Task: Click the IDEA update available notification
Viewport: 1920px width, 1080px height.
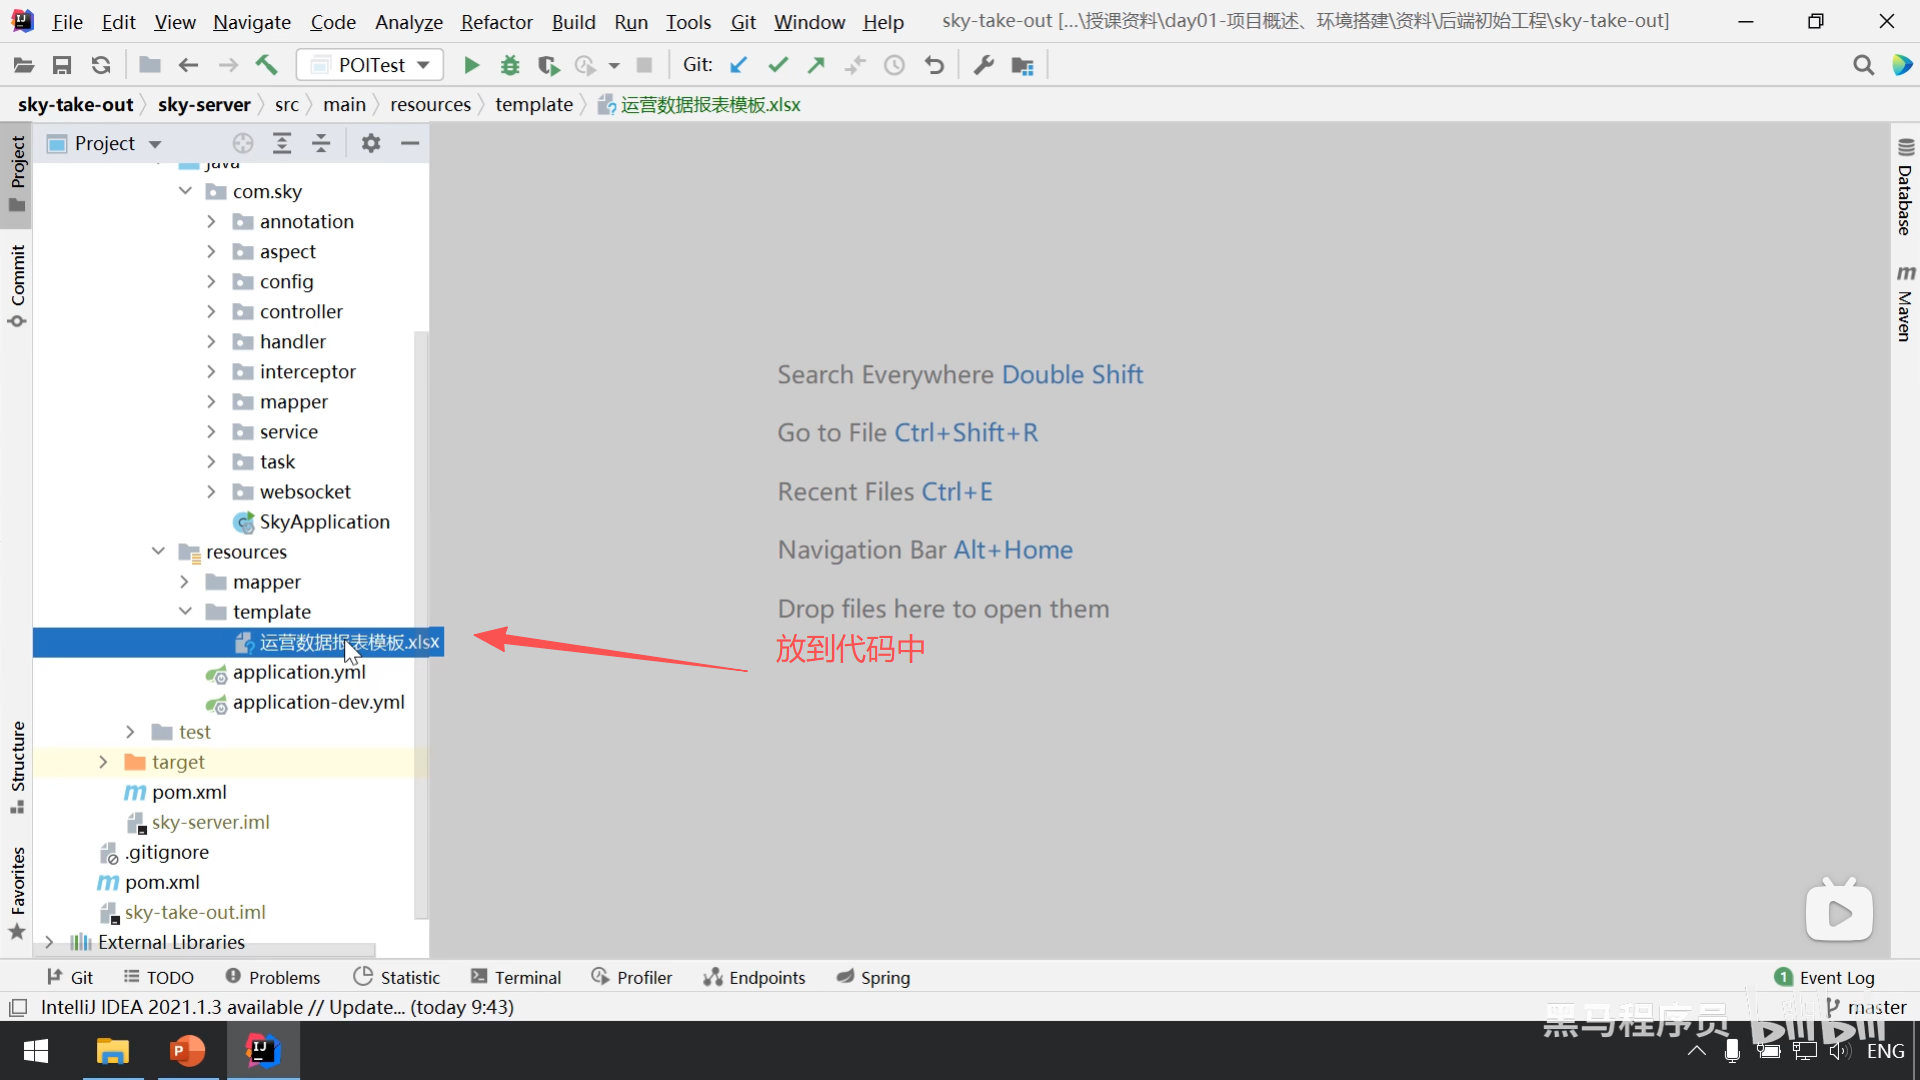Action: 277,1007
